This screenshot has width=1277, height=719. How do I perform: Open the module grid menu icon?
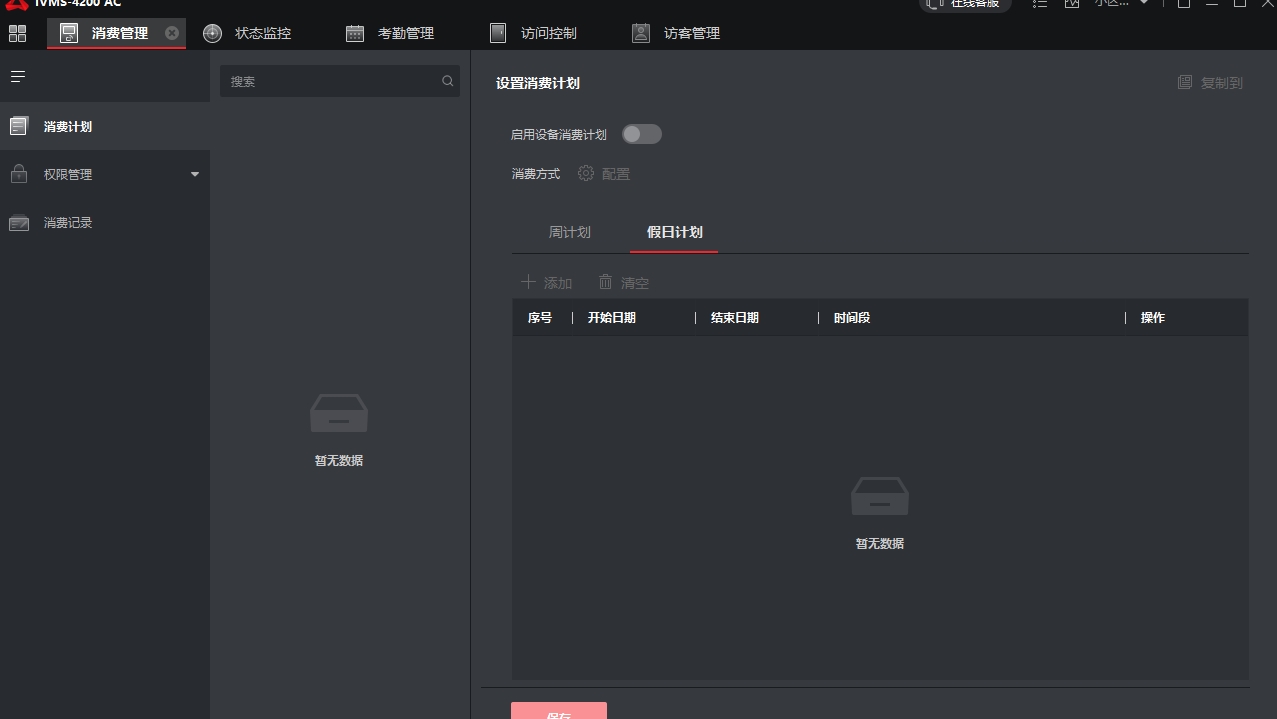[x=17, y=33]
